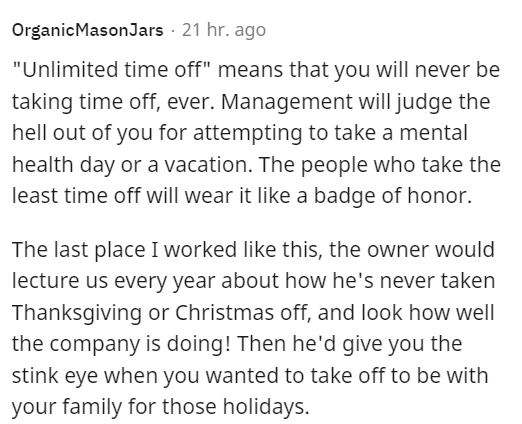The width and height of the screenshot is (522, 424).
Task: Select the word "Management" in first paragraph
Action: point(286,101)
